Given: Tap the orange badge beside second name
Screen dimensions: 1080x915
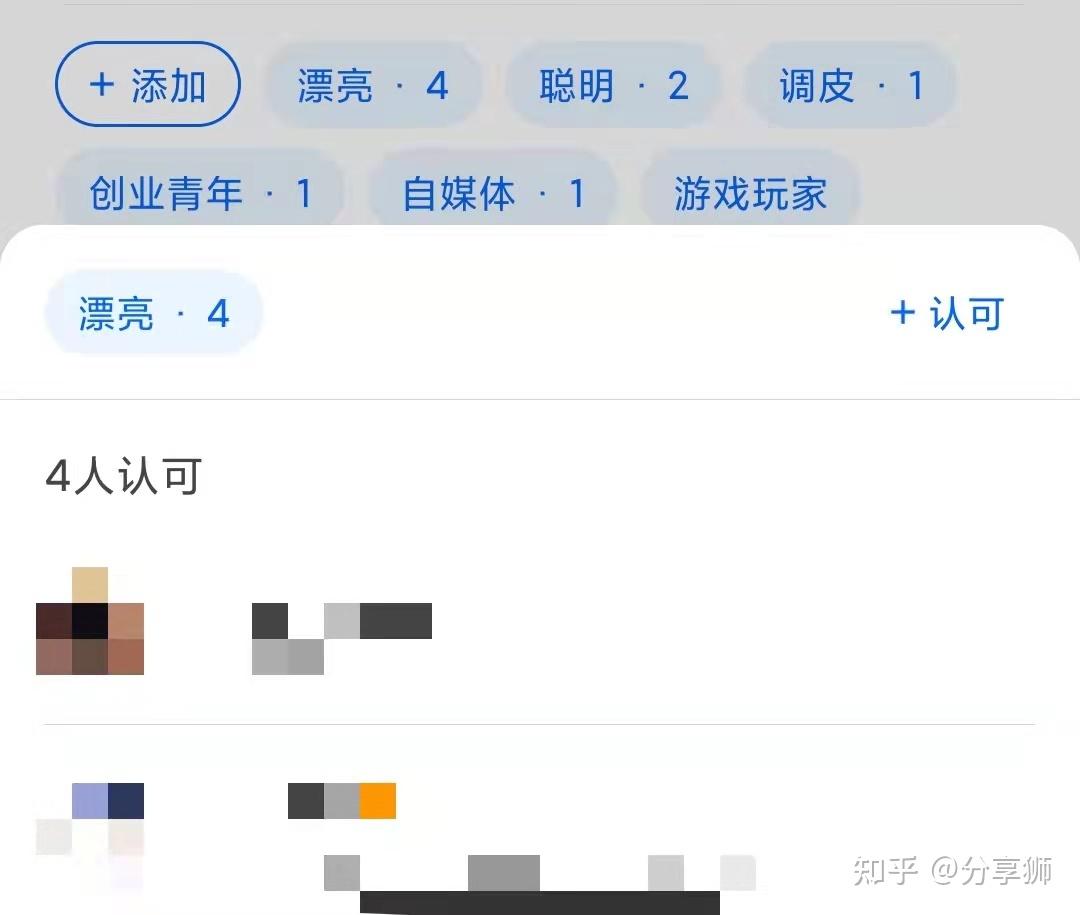Looking at the screenshot, I should pos(378,801).
